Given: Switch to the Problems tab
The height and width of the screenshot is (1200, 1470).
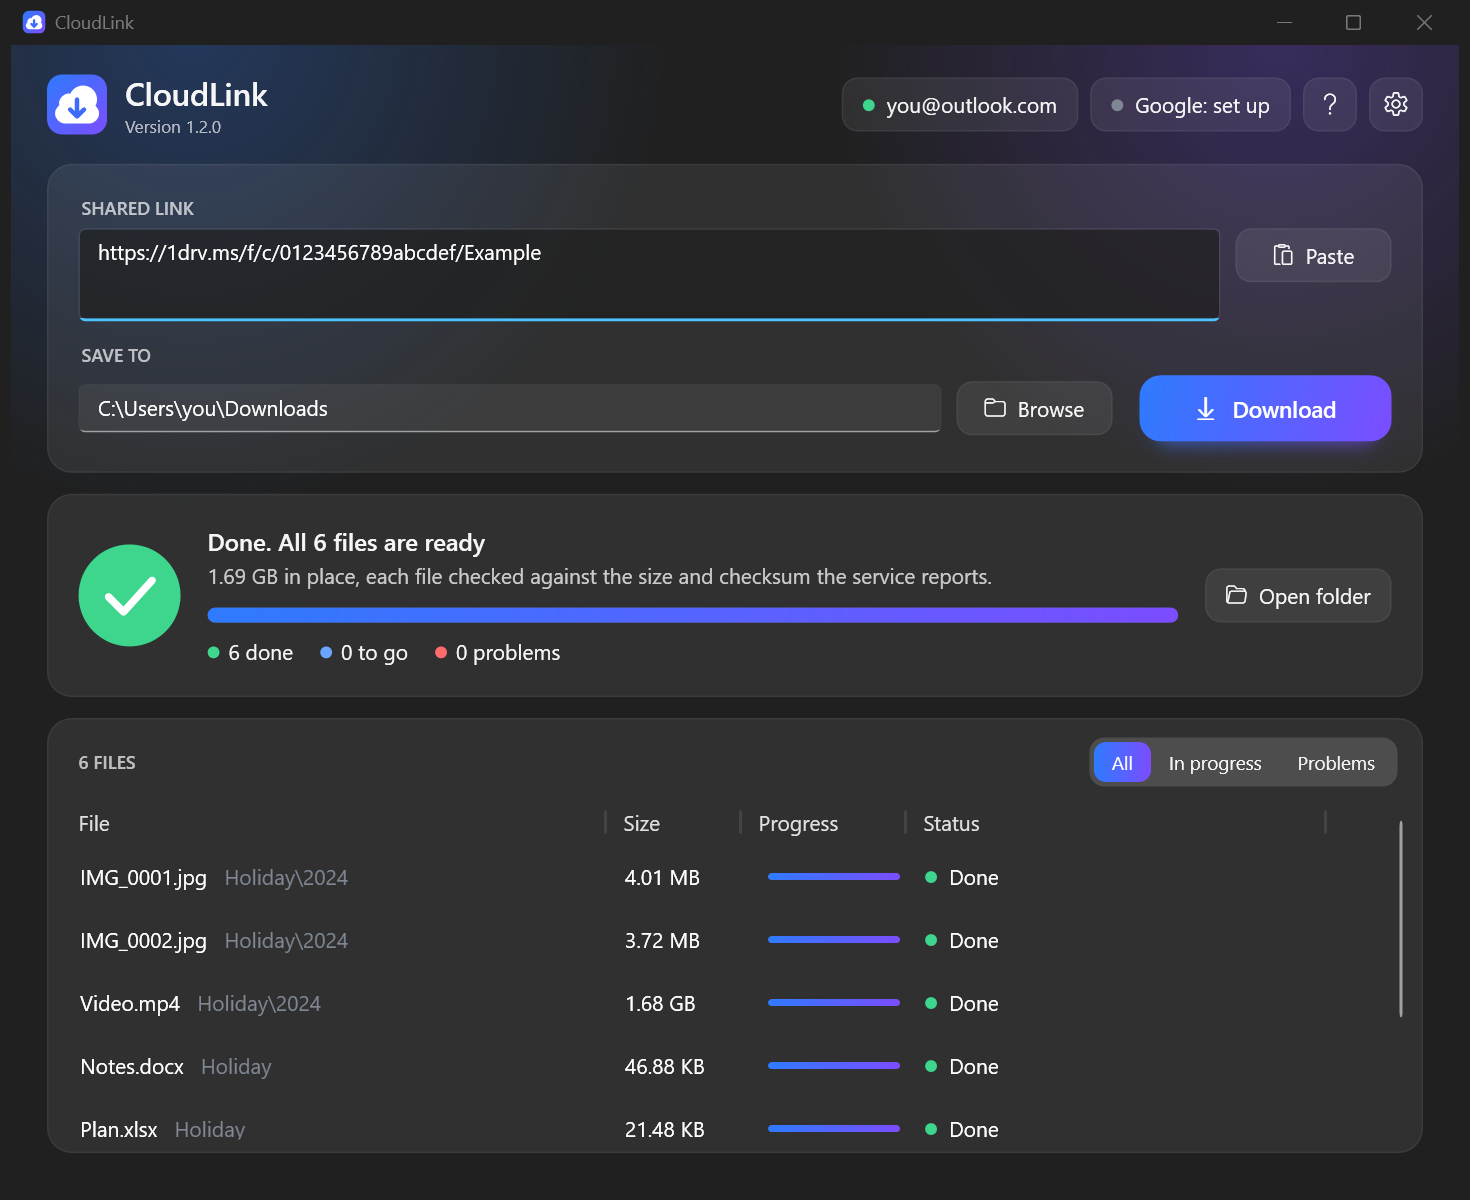Looking at the screenshot, I should [x=1336, y=763].
